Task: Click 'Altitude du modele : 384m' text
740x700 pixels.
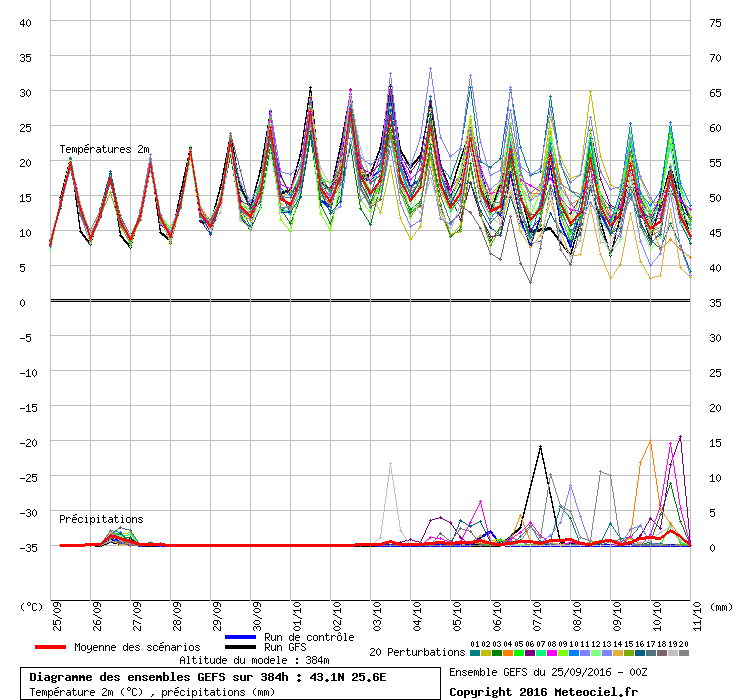Action: pos(254,660)
